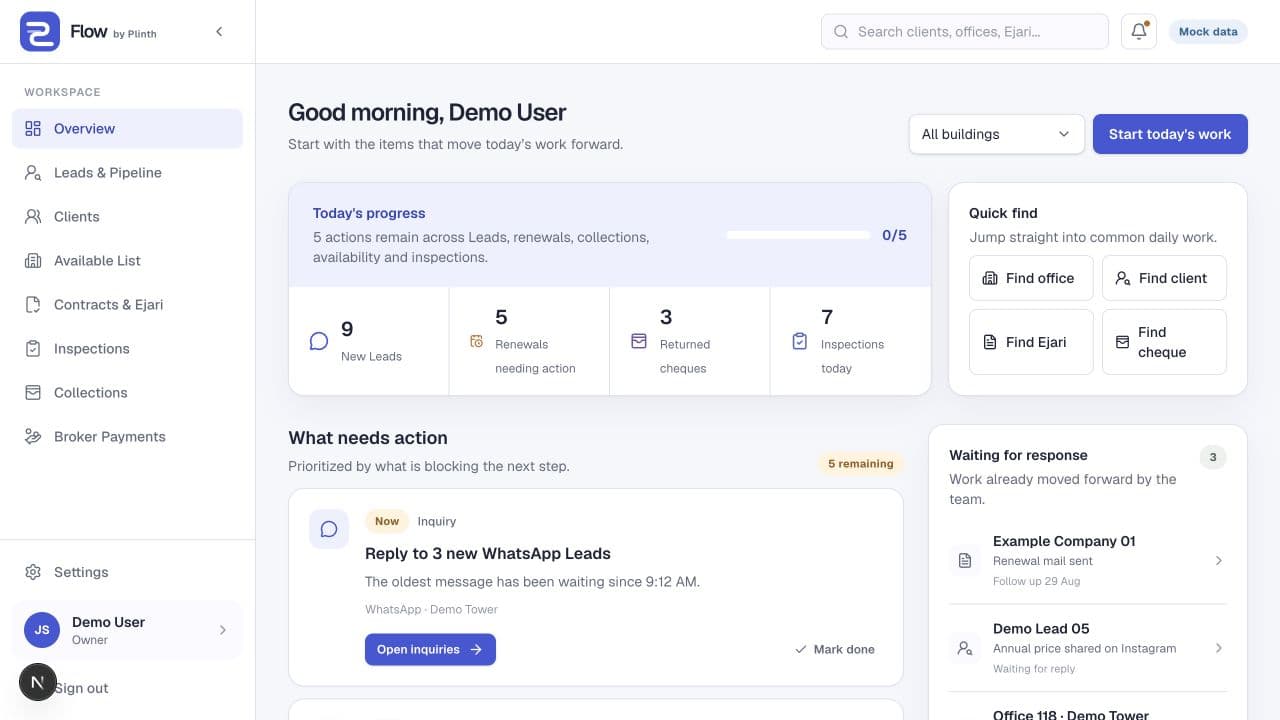The height and width of the screenshot is (720, 1280).
Task: Click the 0/5 progress count
Action: pos(894,235)
